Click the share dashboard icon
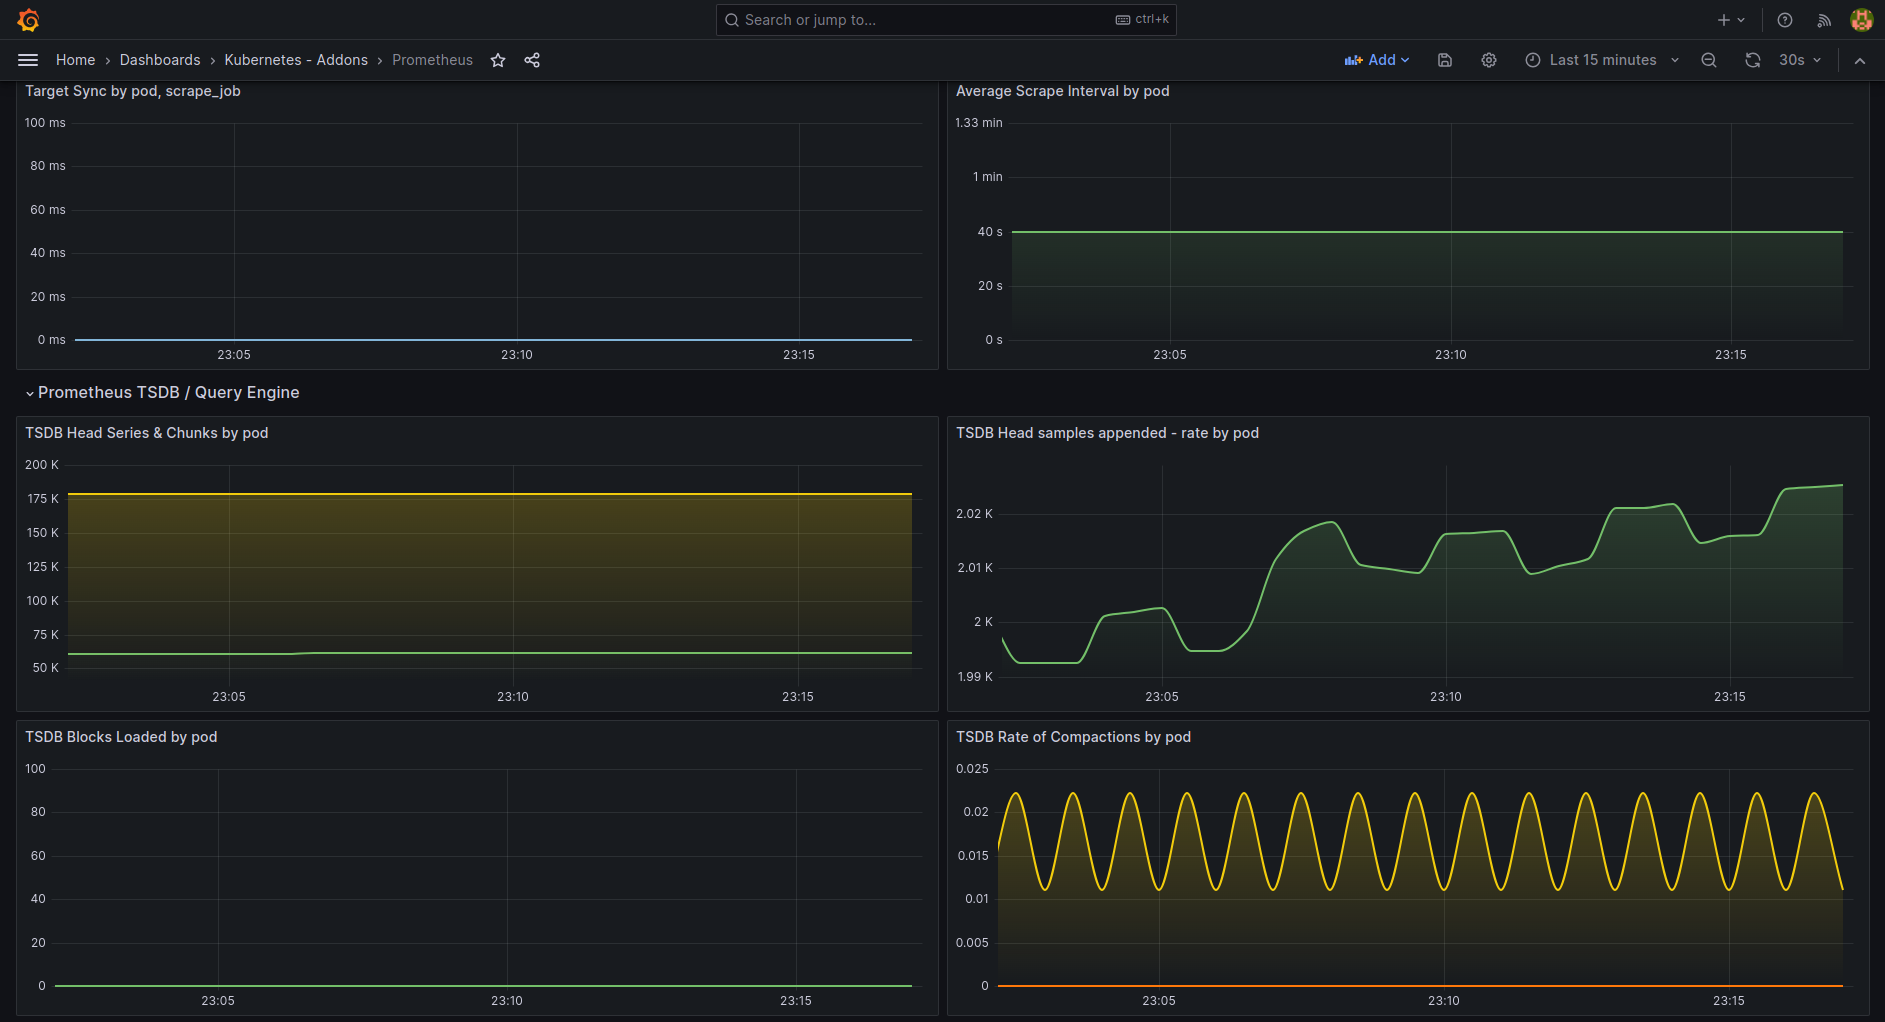 tap(532, 60)
